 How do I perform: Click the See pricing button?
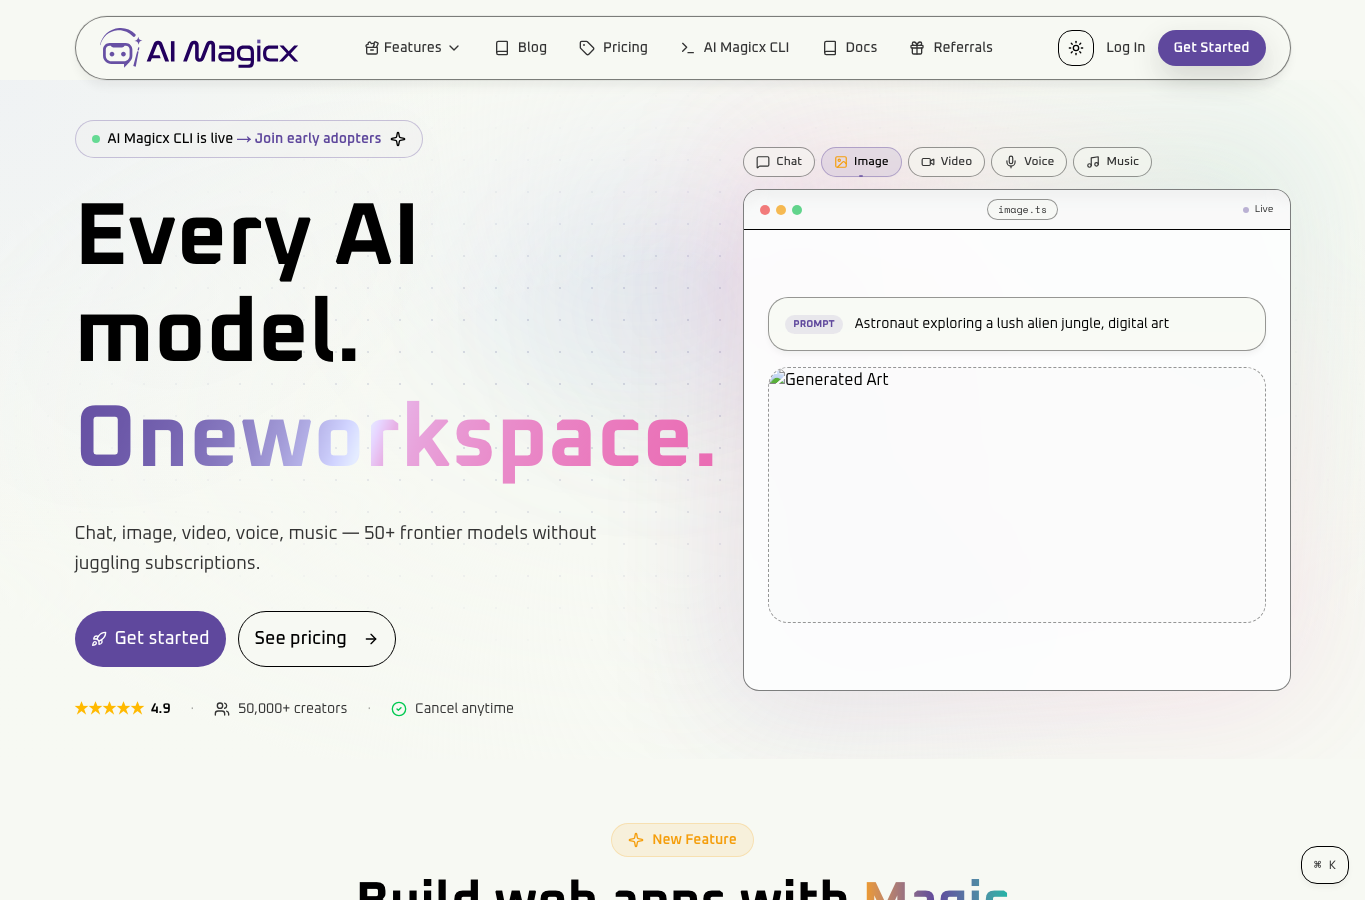point(317,639)
